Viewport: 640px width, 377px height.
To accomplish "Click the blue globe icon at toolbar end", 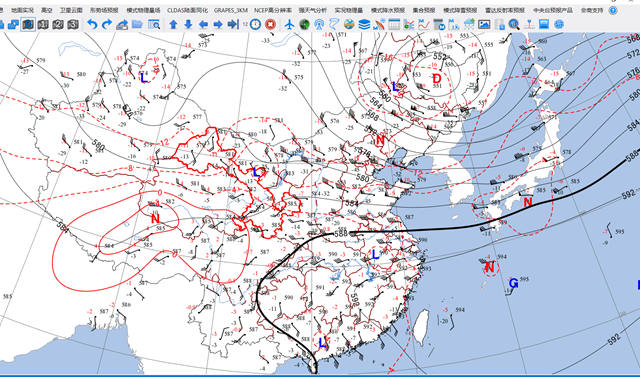I will [559, 24].
